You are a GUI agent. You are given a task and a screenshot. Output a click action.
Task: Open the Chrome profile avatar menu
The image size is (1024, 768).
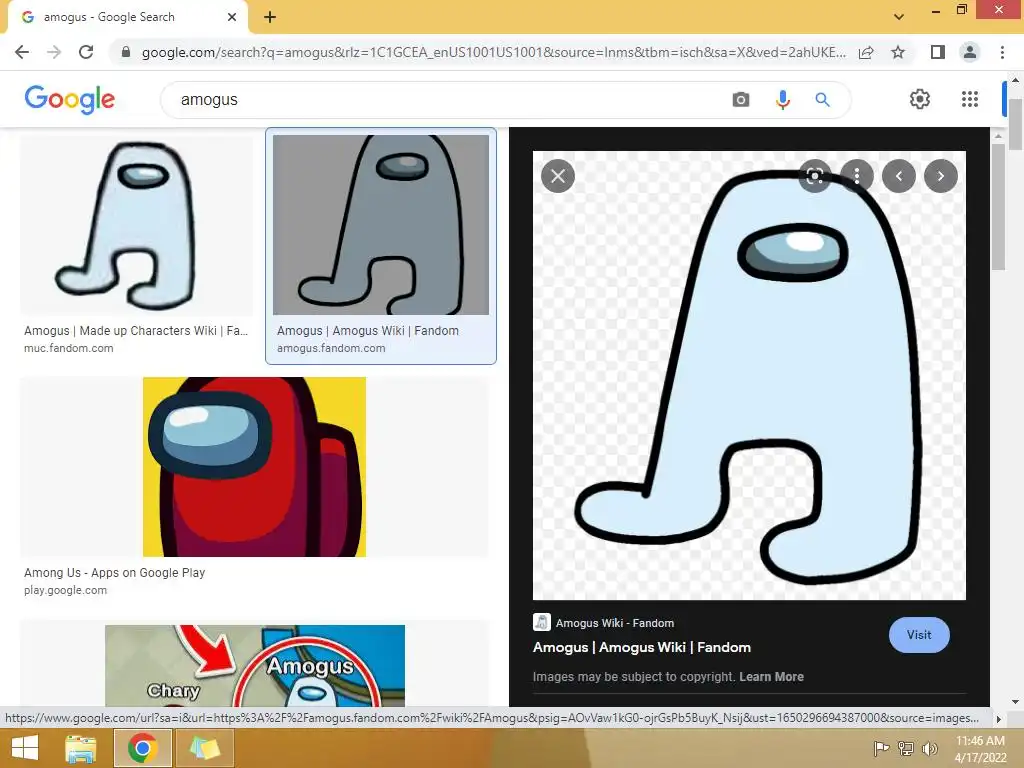970,52
